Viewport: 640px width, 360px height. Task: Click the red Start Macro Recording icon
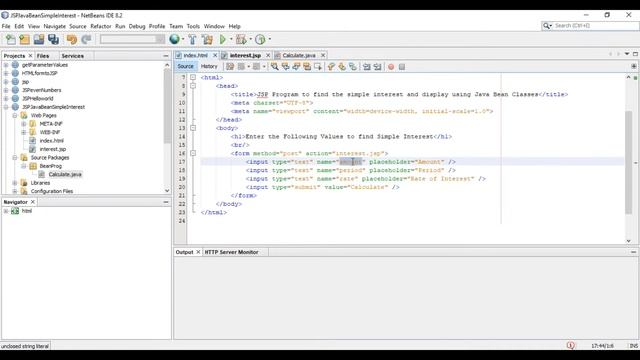pyautogui.click(x=391, y=67)
